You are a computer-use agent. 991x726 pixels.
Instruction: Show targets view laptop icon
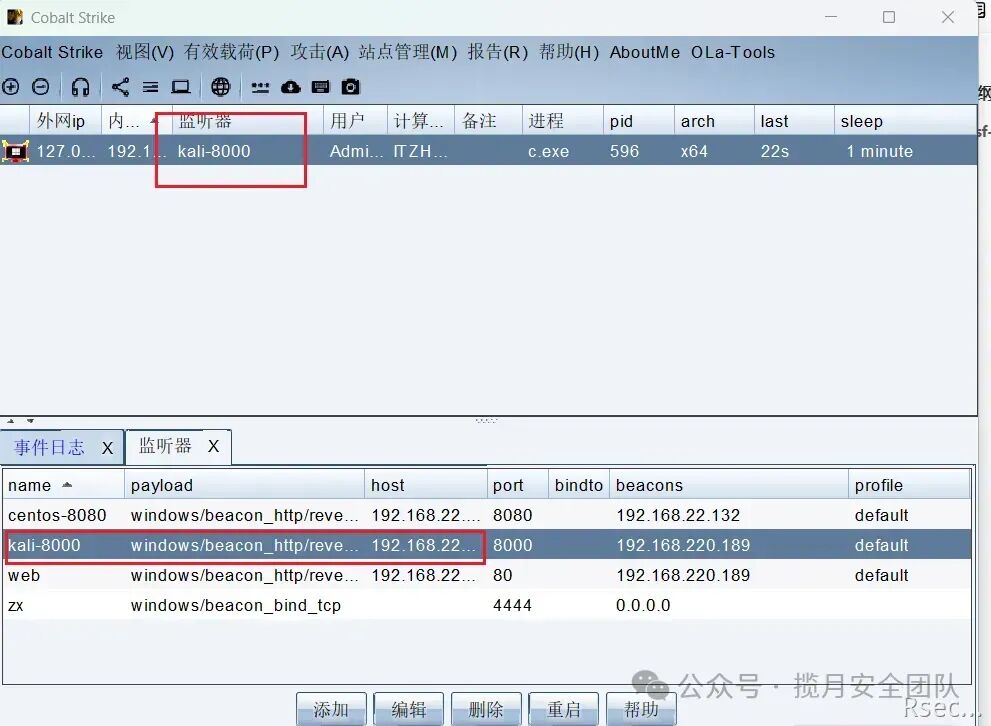point(181,87)
